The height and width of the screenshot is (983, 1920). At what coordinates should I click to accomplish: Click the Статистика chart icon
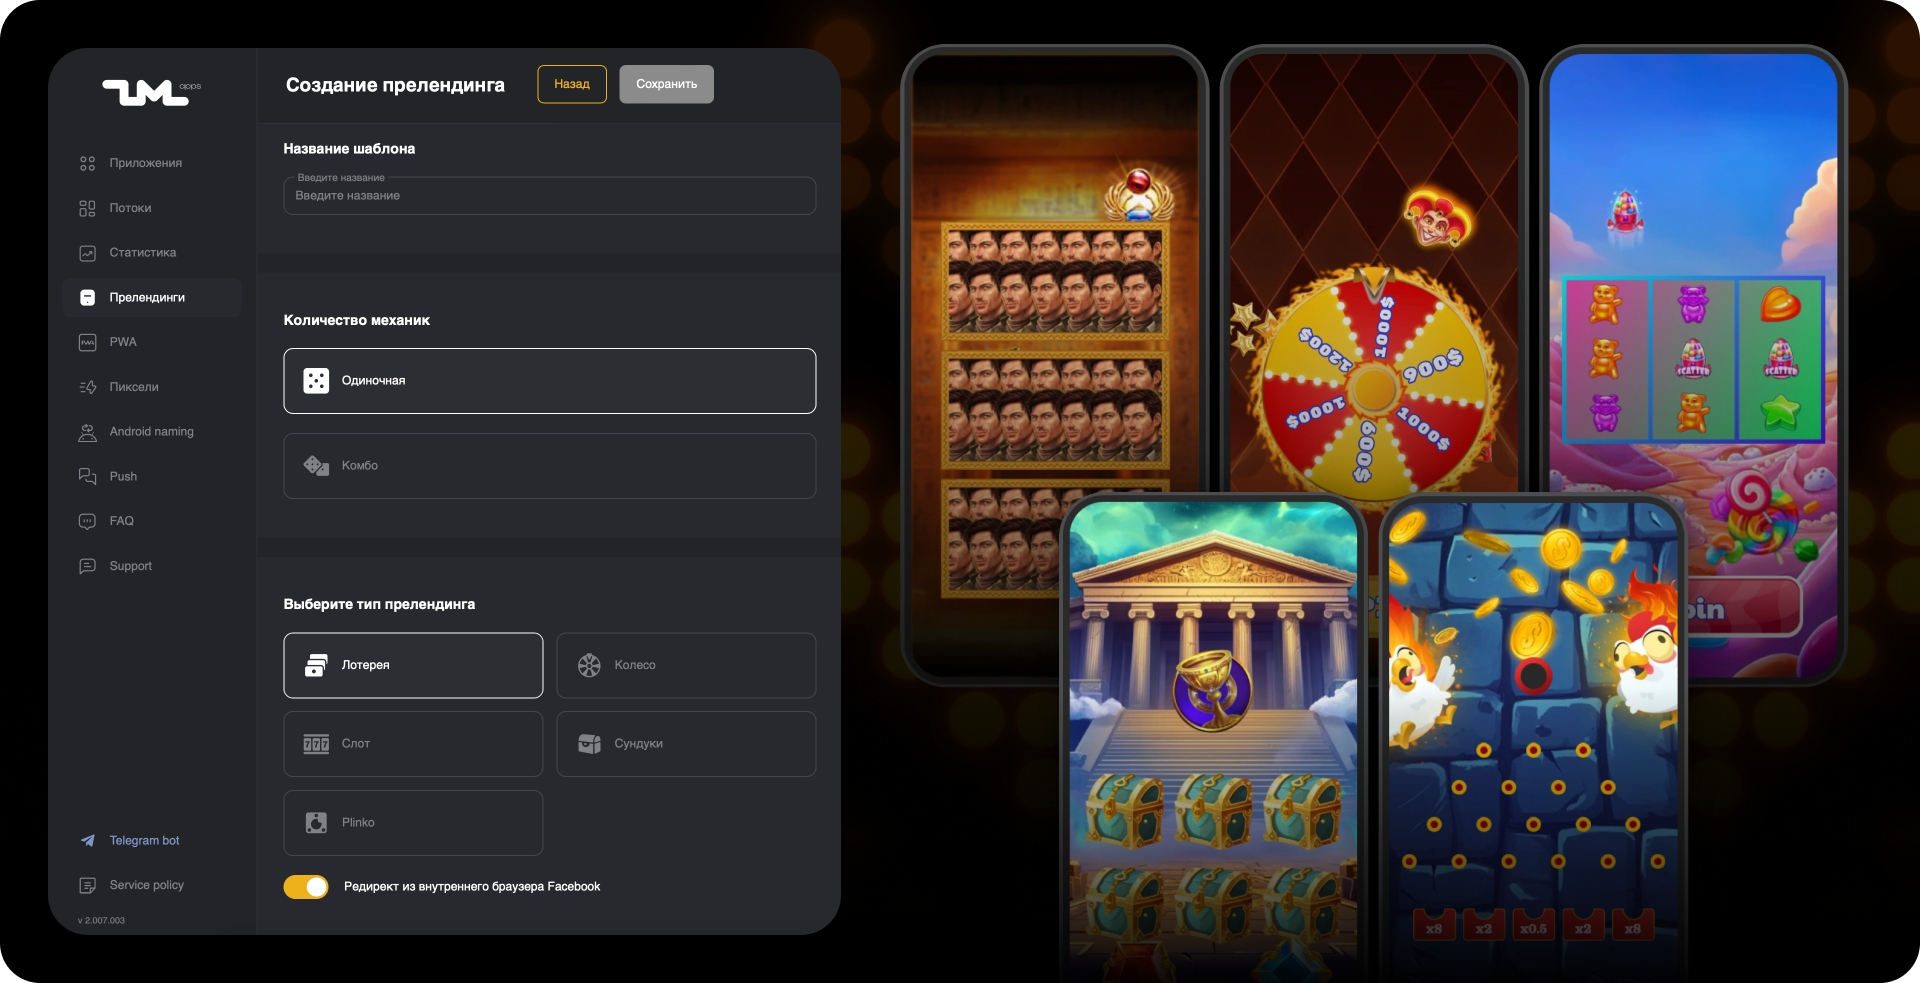87,253
